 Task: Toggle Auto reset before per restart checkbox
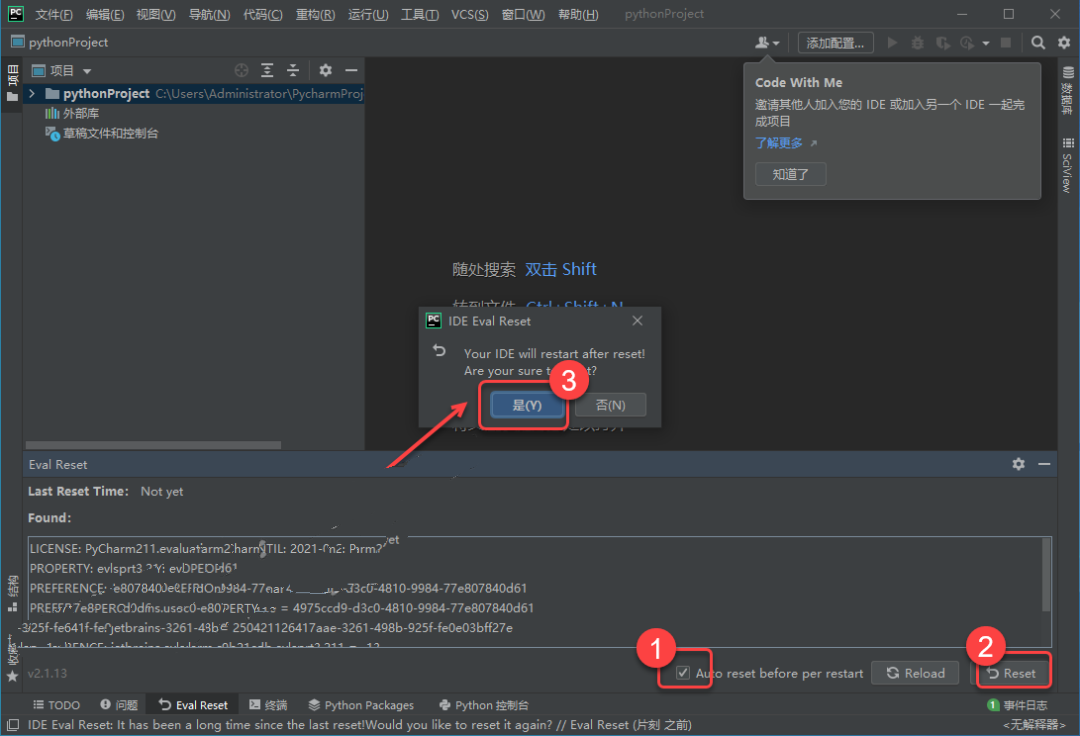[683, 673]
